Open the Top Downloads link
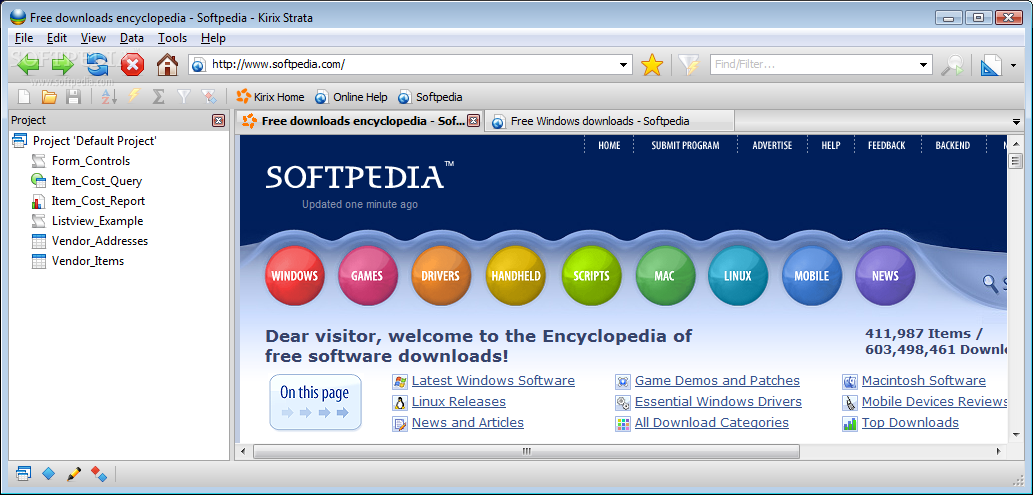This screenshot has height=495, width=1033. [910, 423]
